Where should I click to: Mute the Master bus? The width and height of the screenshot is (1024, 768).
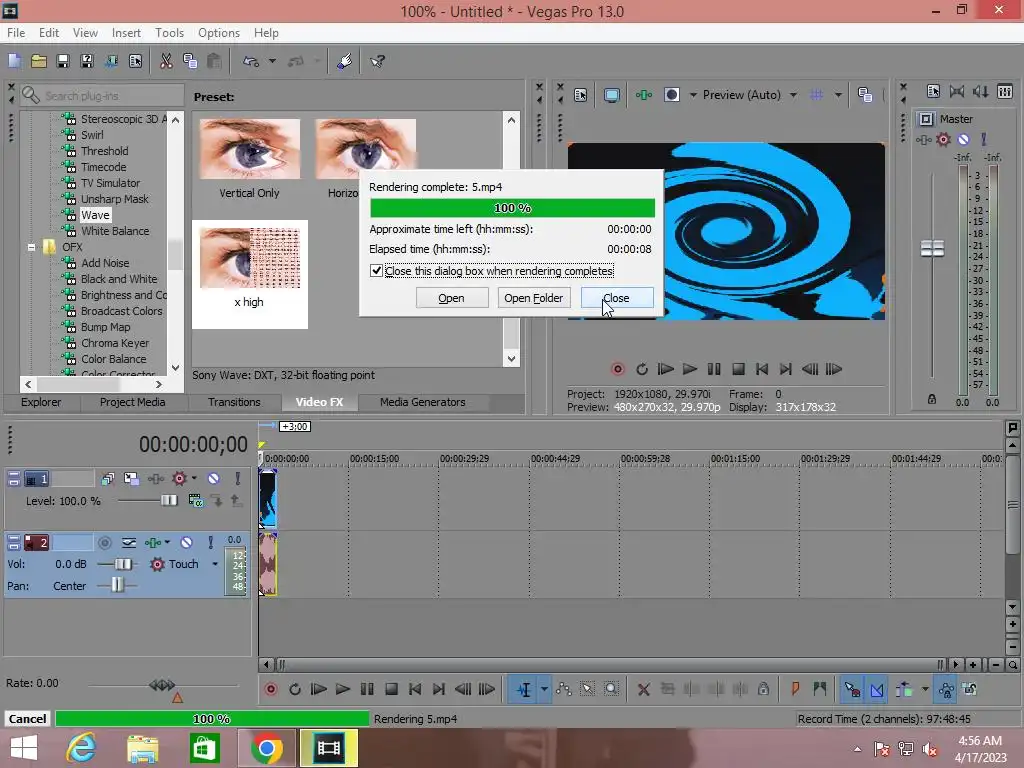pos(963,139)
